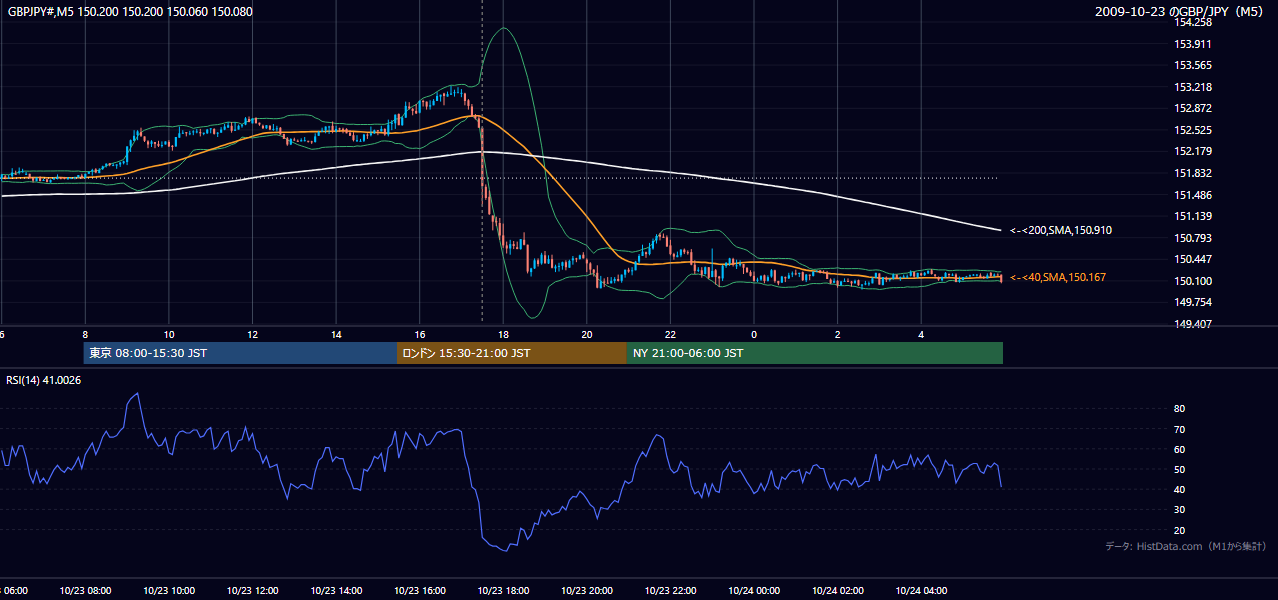The height and width of the screenshot is (600, 1278).
Task: Select the 東京 08:00-15:30 JST session bar
Action: pos(240,353)
